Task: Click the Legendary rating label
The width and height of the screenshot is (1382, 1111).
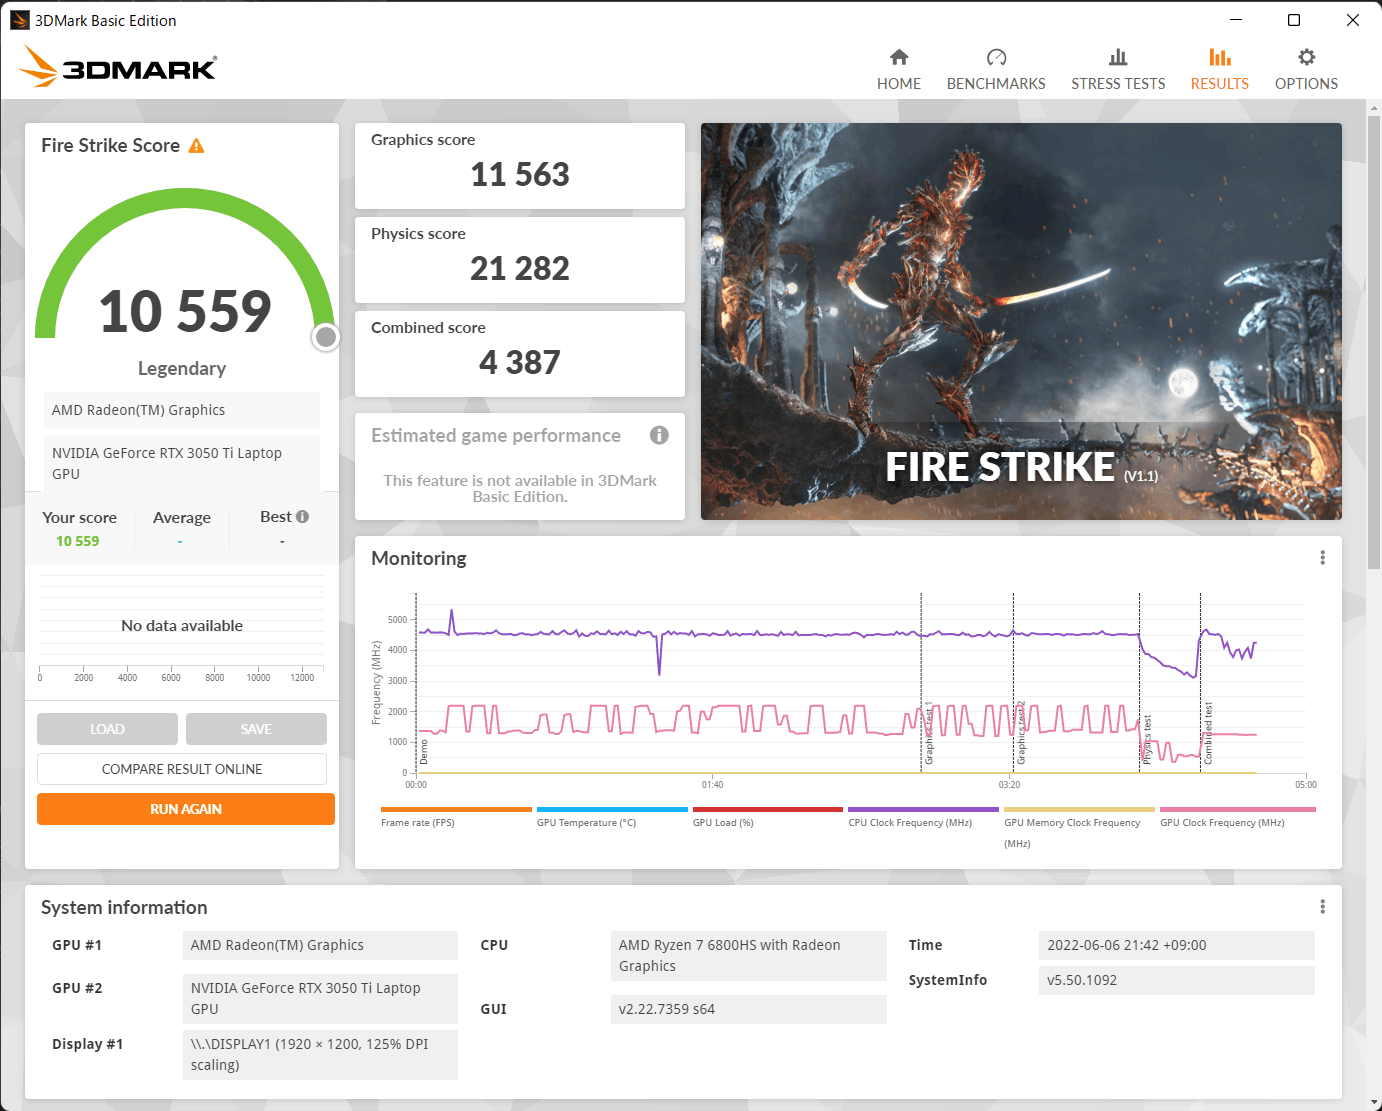Action: pyautogui.click(x=182, y=368)
